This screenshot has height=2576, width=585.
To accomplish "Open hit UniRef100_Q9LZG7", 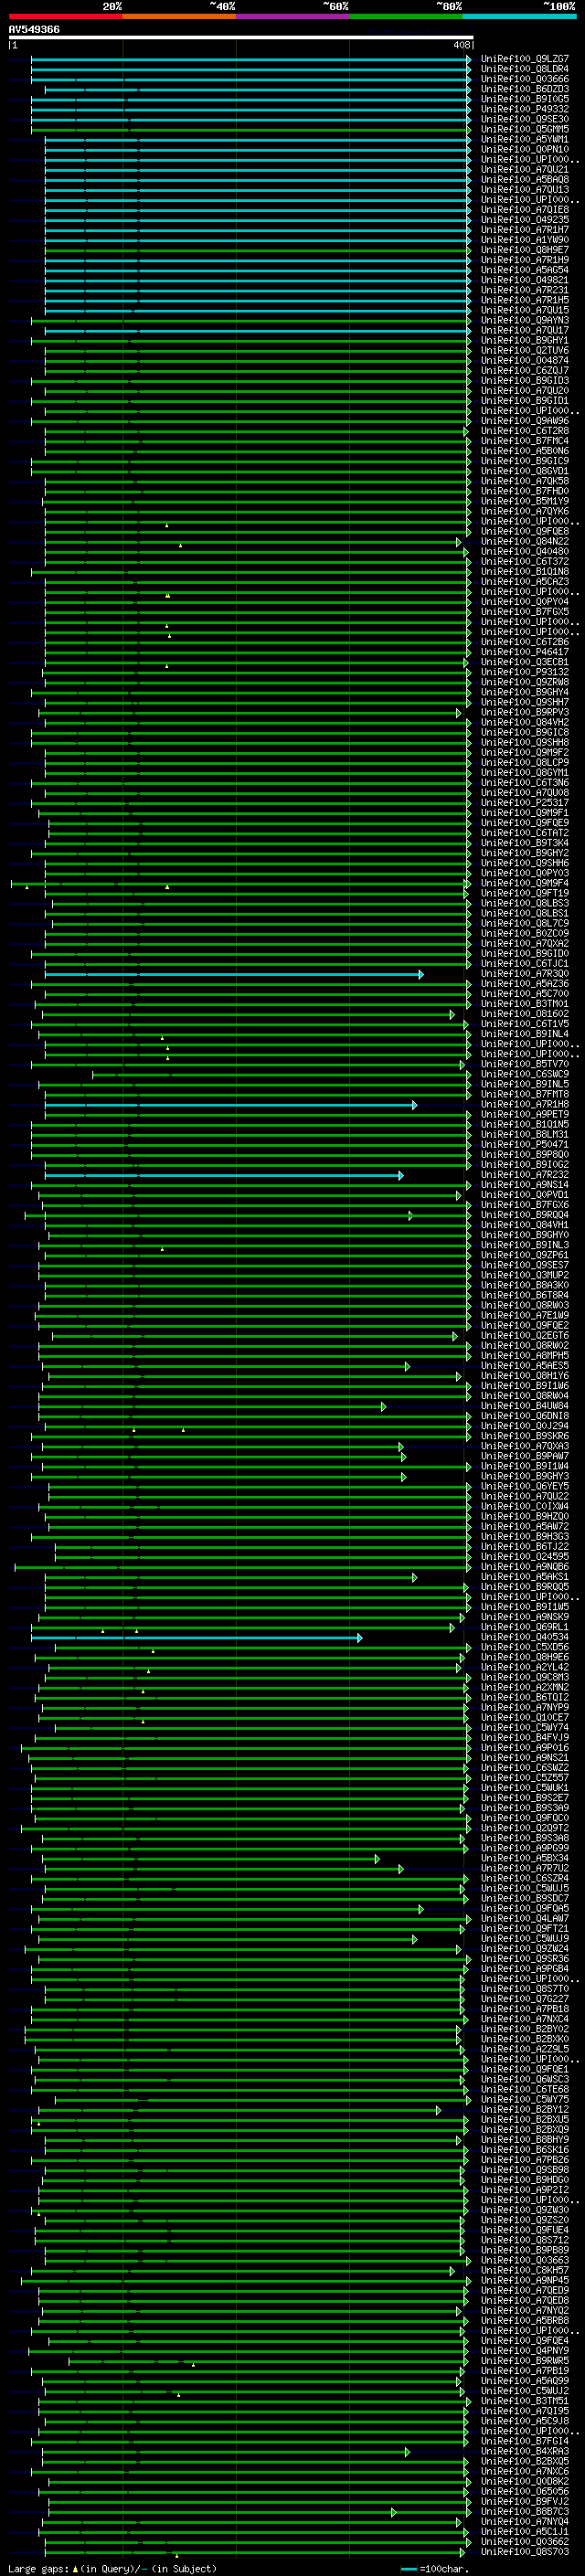I will [525, 59].
